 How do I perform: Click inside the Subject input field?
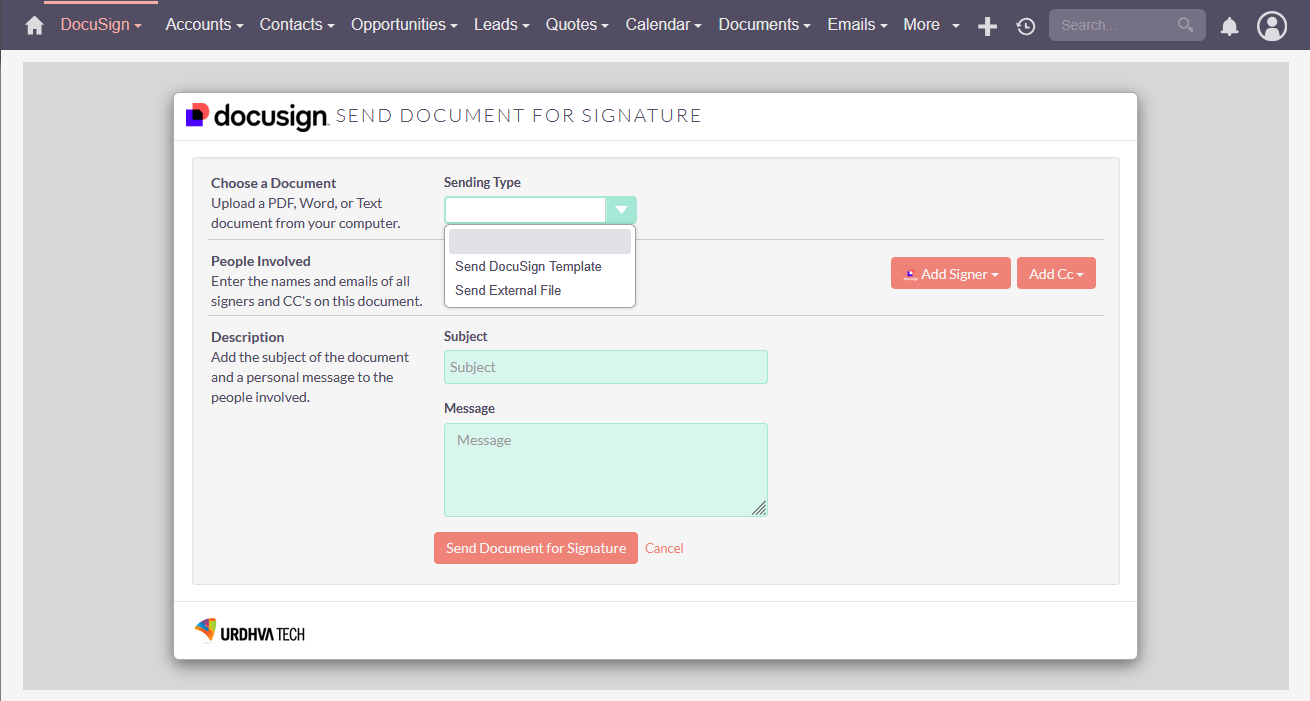coord(605,367)
